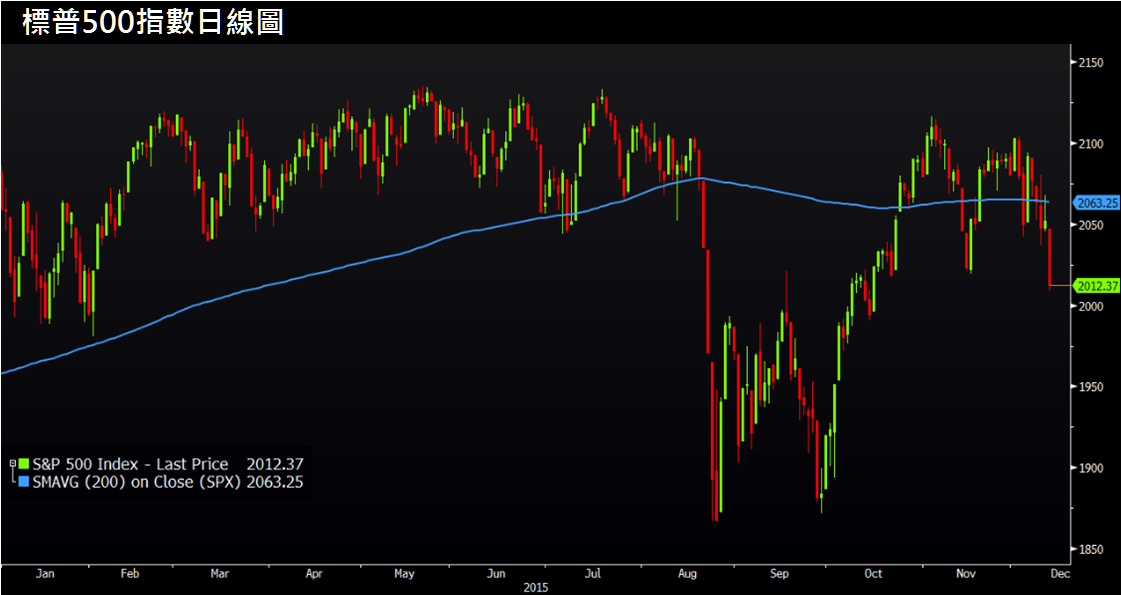Click the green 2012.37 price tag

coord(1096,286)
